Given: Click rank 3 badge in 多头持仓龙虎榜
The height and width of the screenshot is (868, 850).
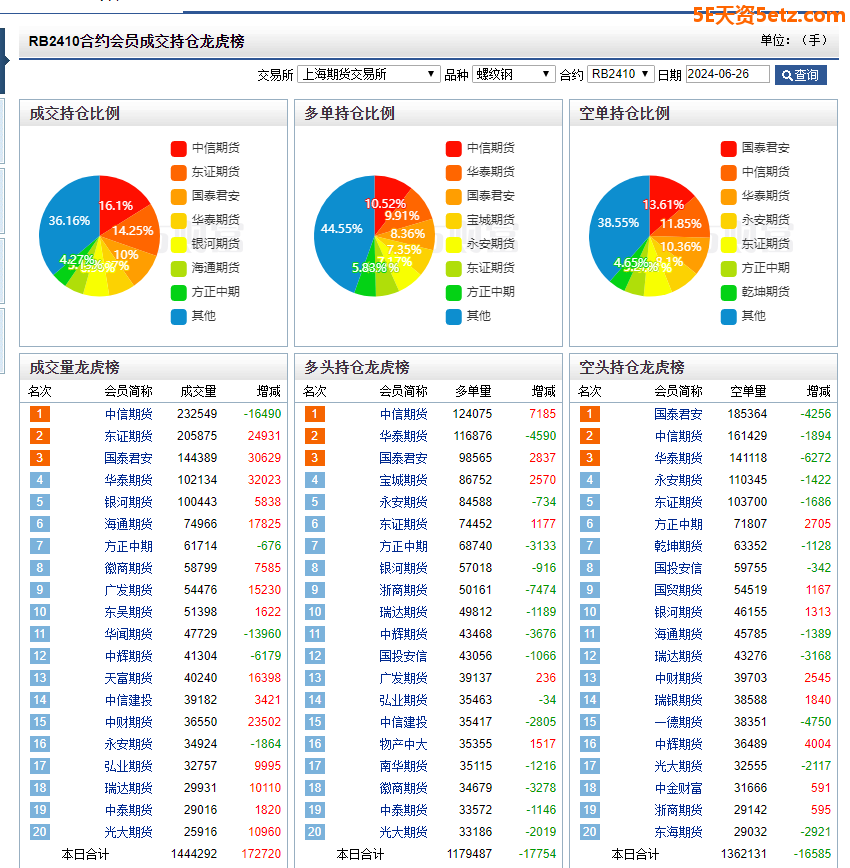Looking at the screenshot, I should click(x=315, y=458).
